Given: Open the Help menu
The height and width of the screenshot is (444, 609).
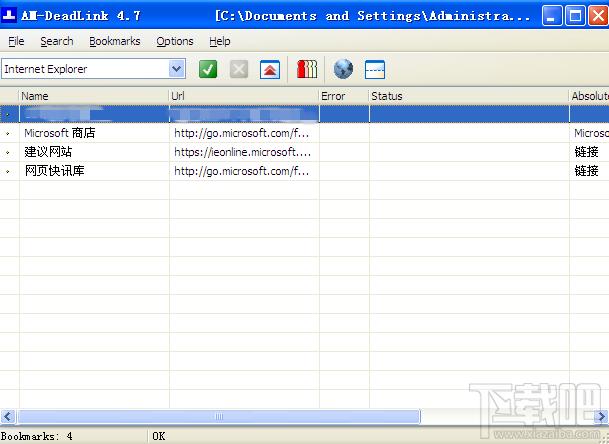Looking at the screenshot, I should [x=219, y=41].
